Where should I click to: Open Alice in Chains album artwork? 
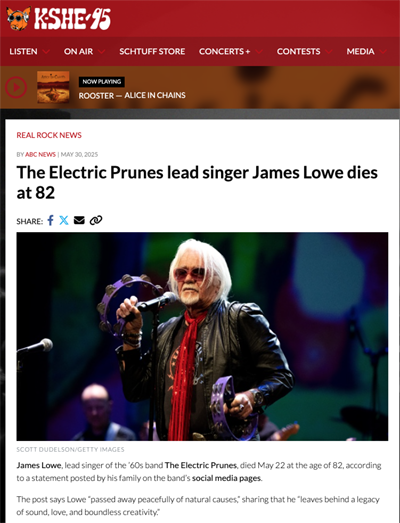tap(53, 87)
